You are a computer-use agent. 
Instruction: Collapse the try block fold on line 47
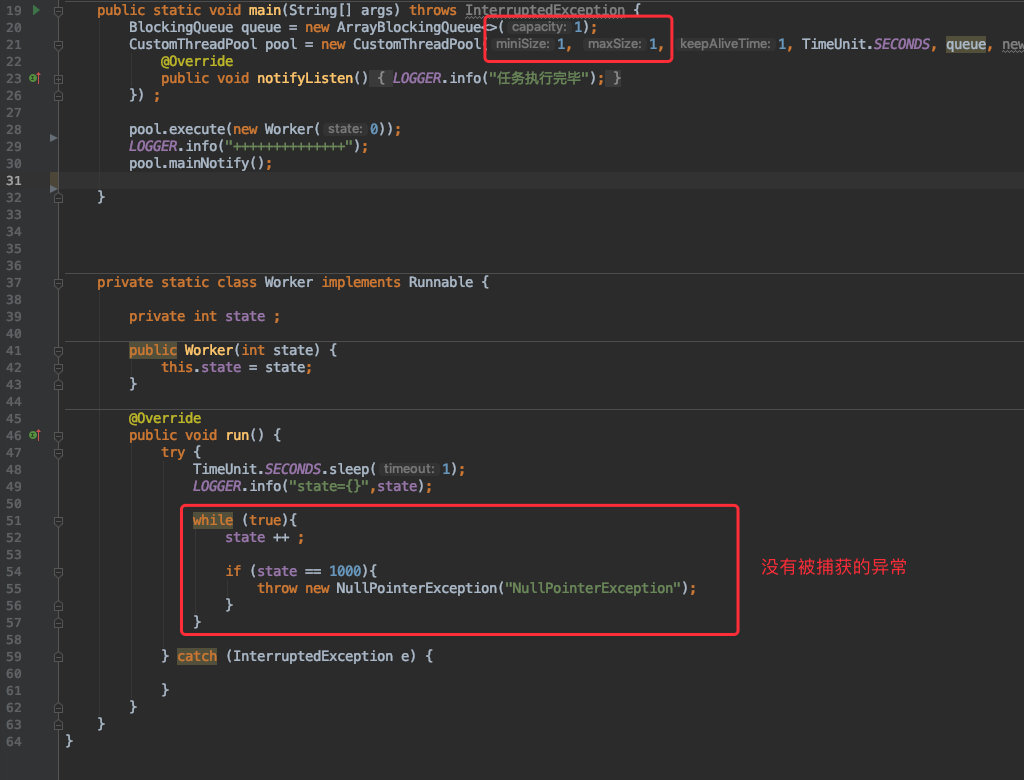coord(58,453)
